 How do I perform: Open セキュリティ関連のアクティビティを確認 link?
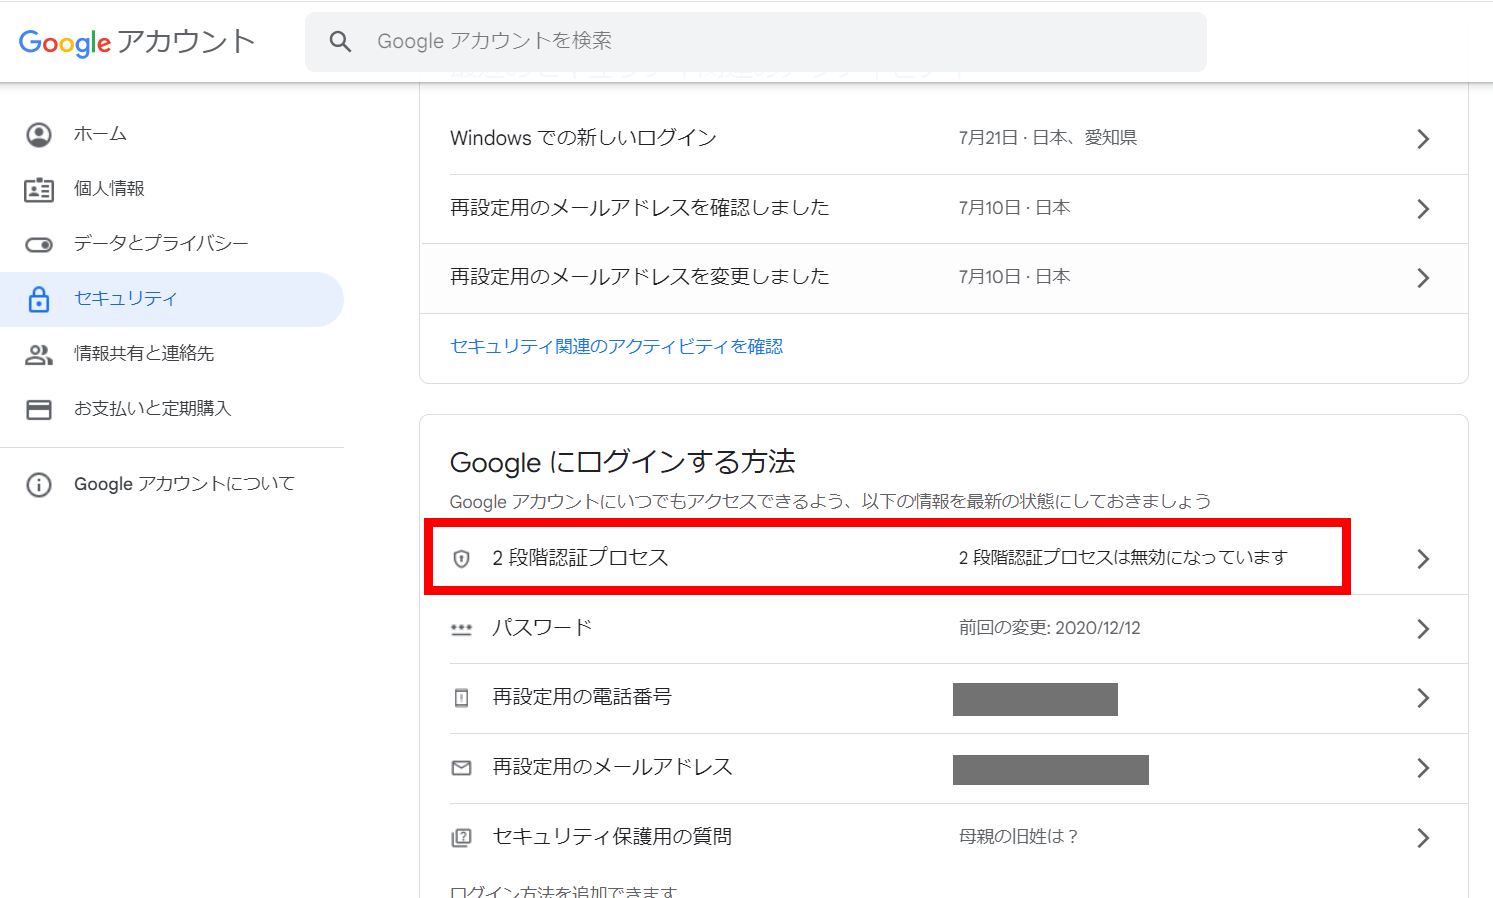coord(616,347)
